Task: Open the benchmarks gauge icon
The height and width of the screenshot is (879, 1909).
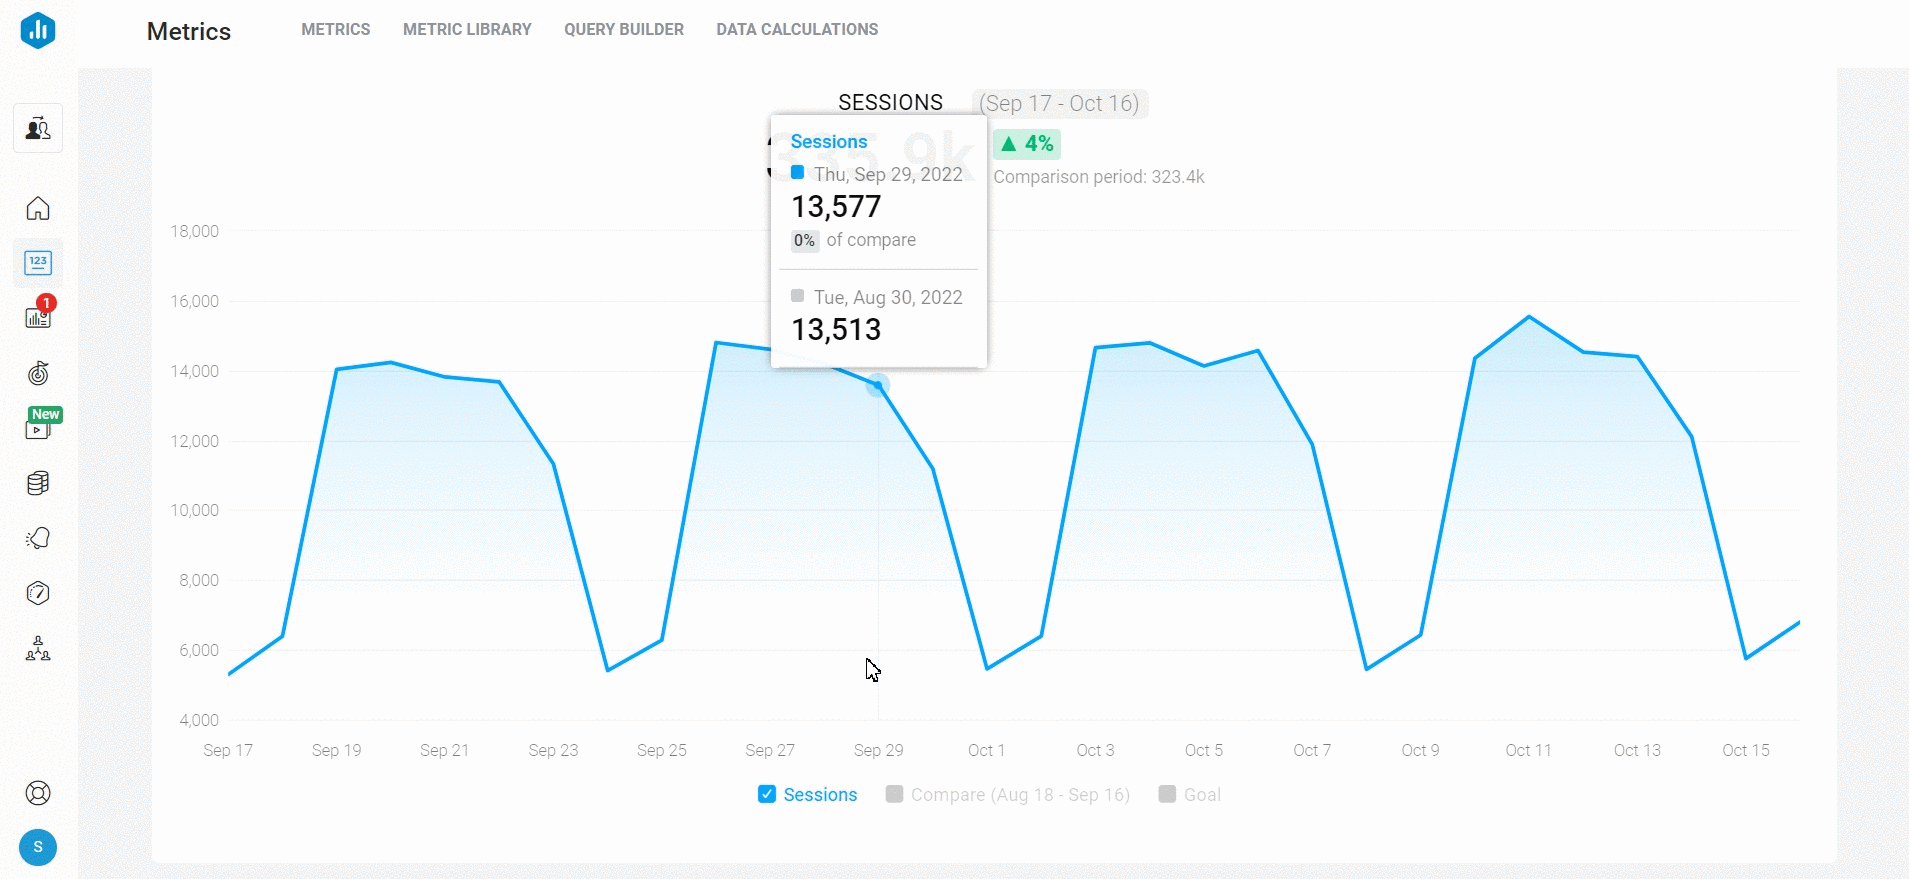Action: (38, 593)
